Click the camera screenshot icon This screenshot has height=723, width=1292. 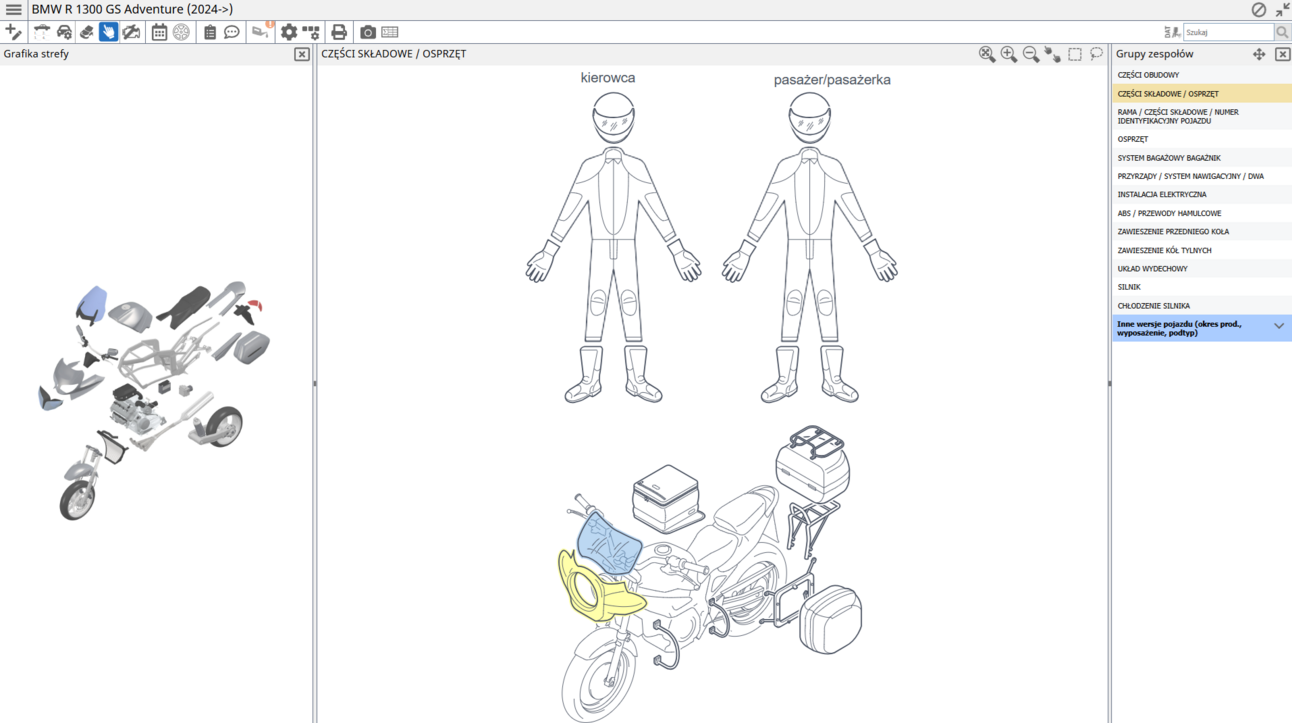(368, 32)
